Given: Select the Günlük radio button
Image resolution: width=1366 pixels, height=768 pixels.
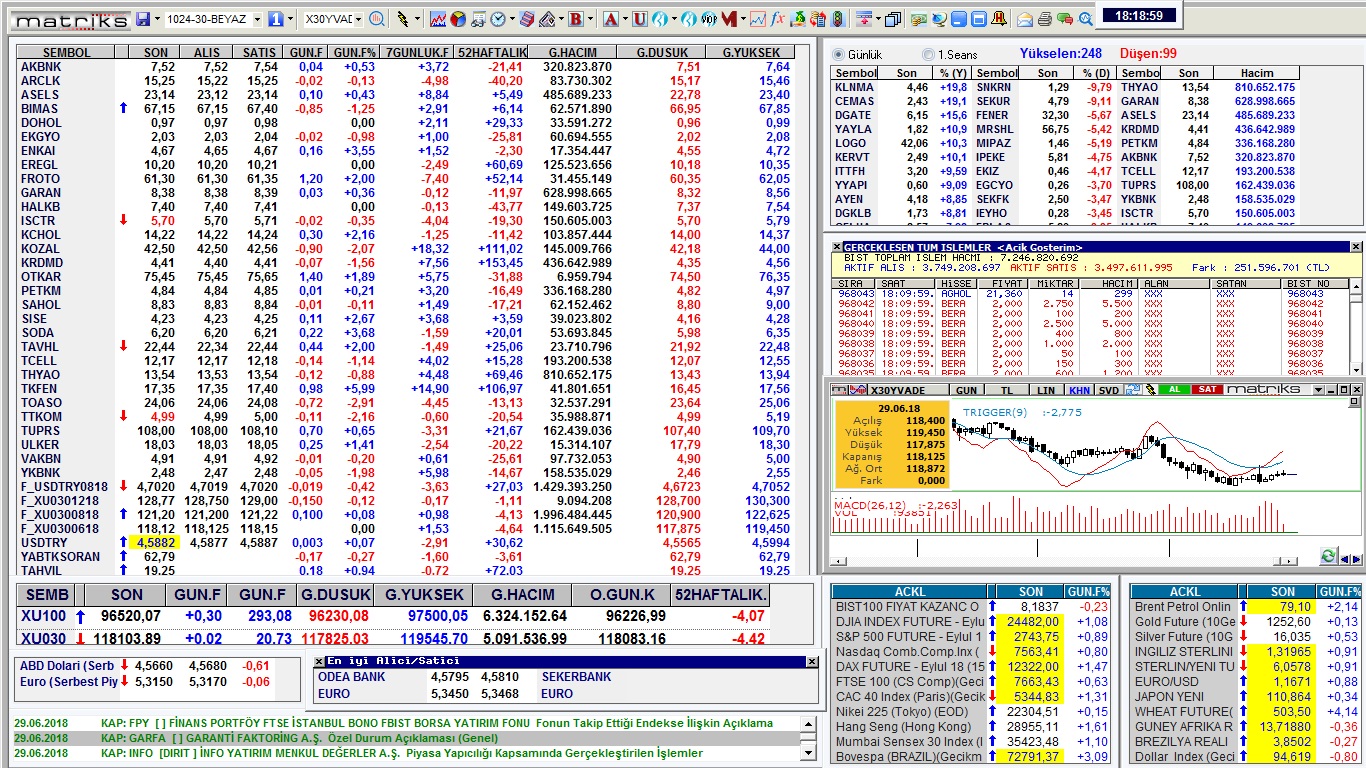Looking at the screenshot, I should 839,54.
